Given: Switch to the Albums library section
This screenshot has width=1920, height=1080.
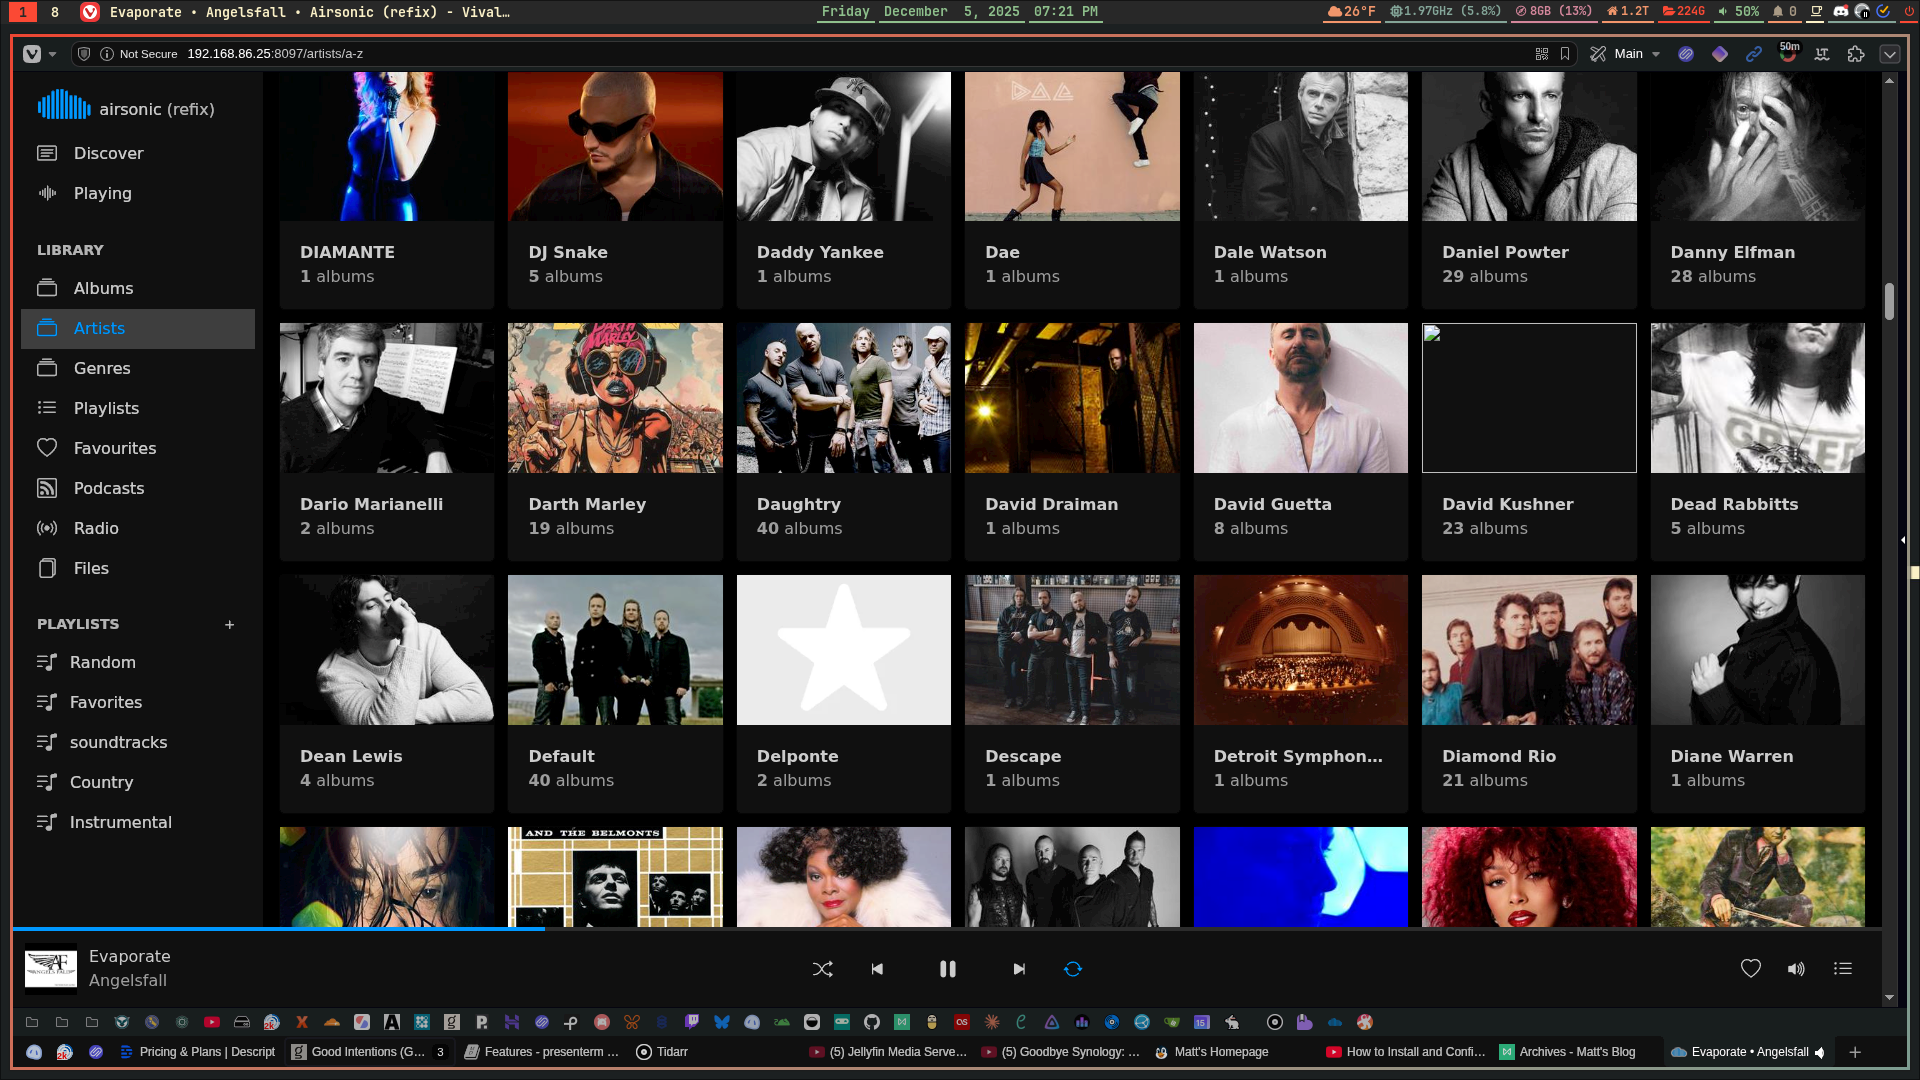Looking at the screenshot, I should point(103,288).
